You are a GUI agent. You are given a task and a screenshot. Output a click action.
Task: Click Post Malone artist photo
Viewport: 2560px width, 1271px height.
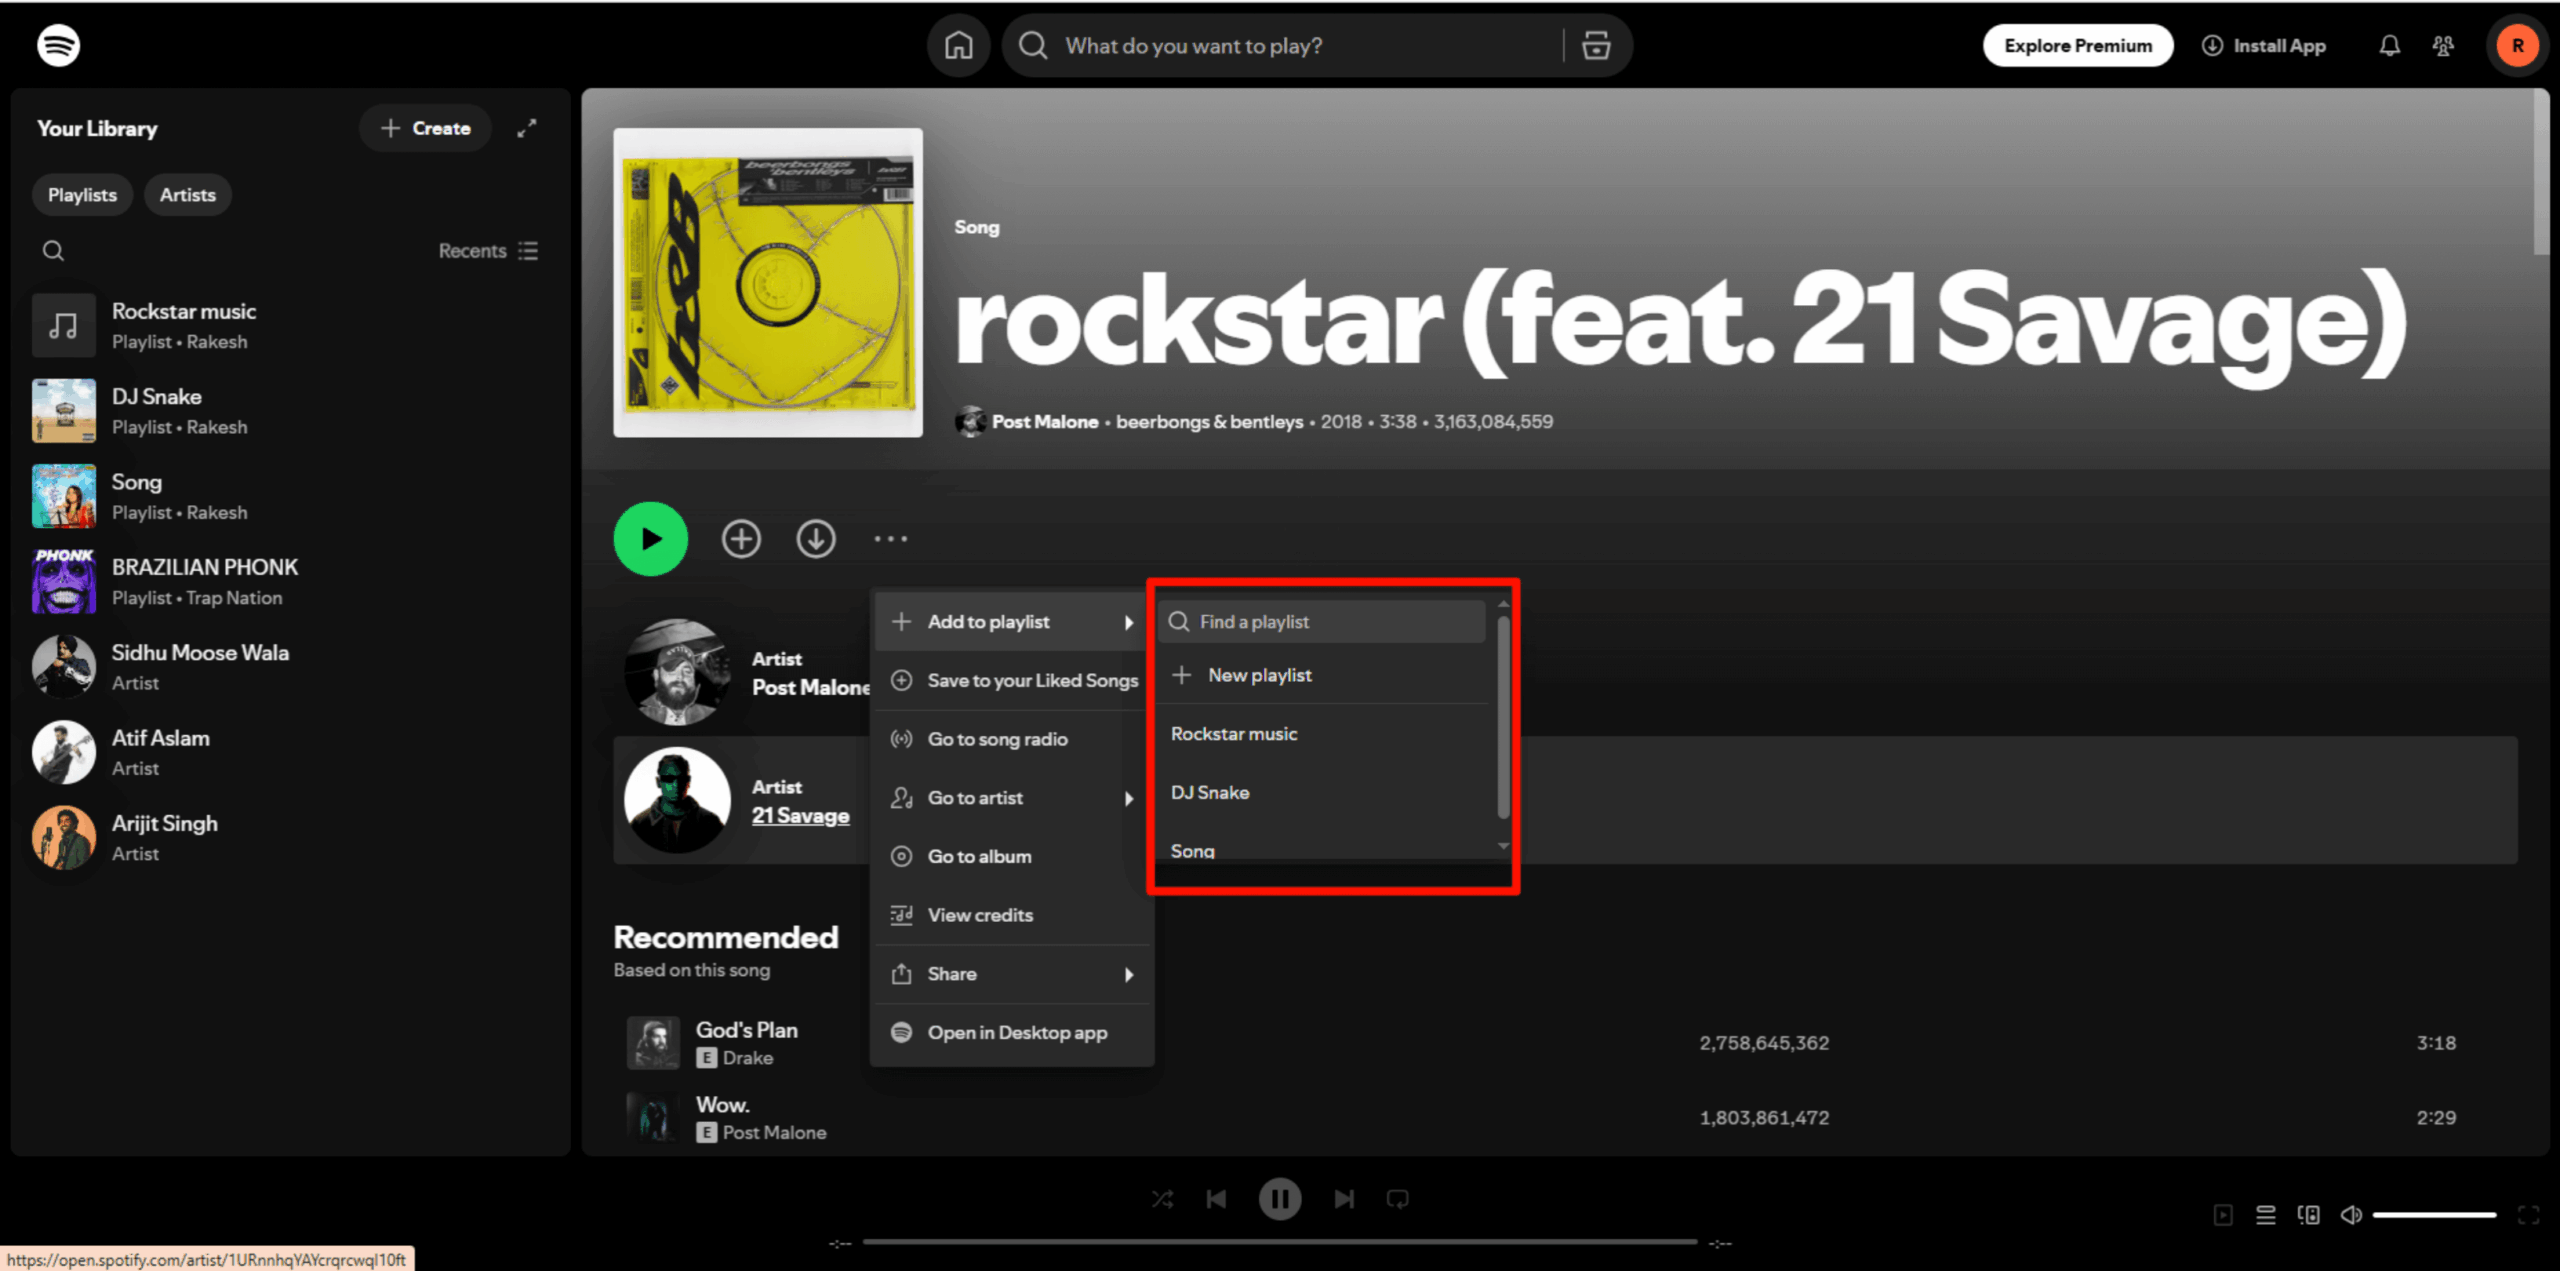[x=677, y=672]
